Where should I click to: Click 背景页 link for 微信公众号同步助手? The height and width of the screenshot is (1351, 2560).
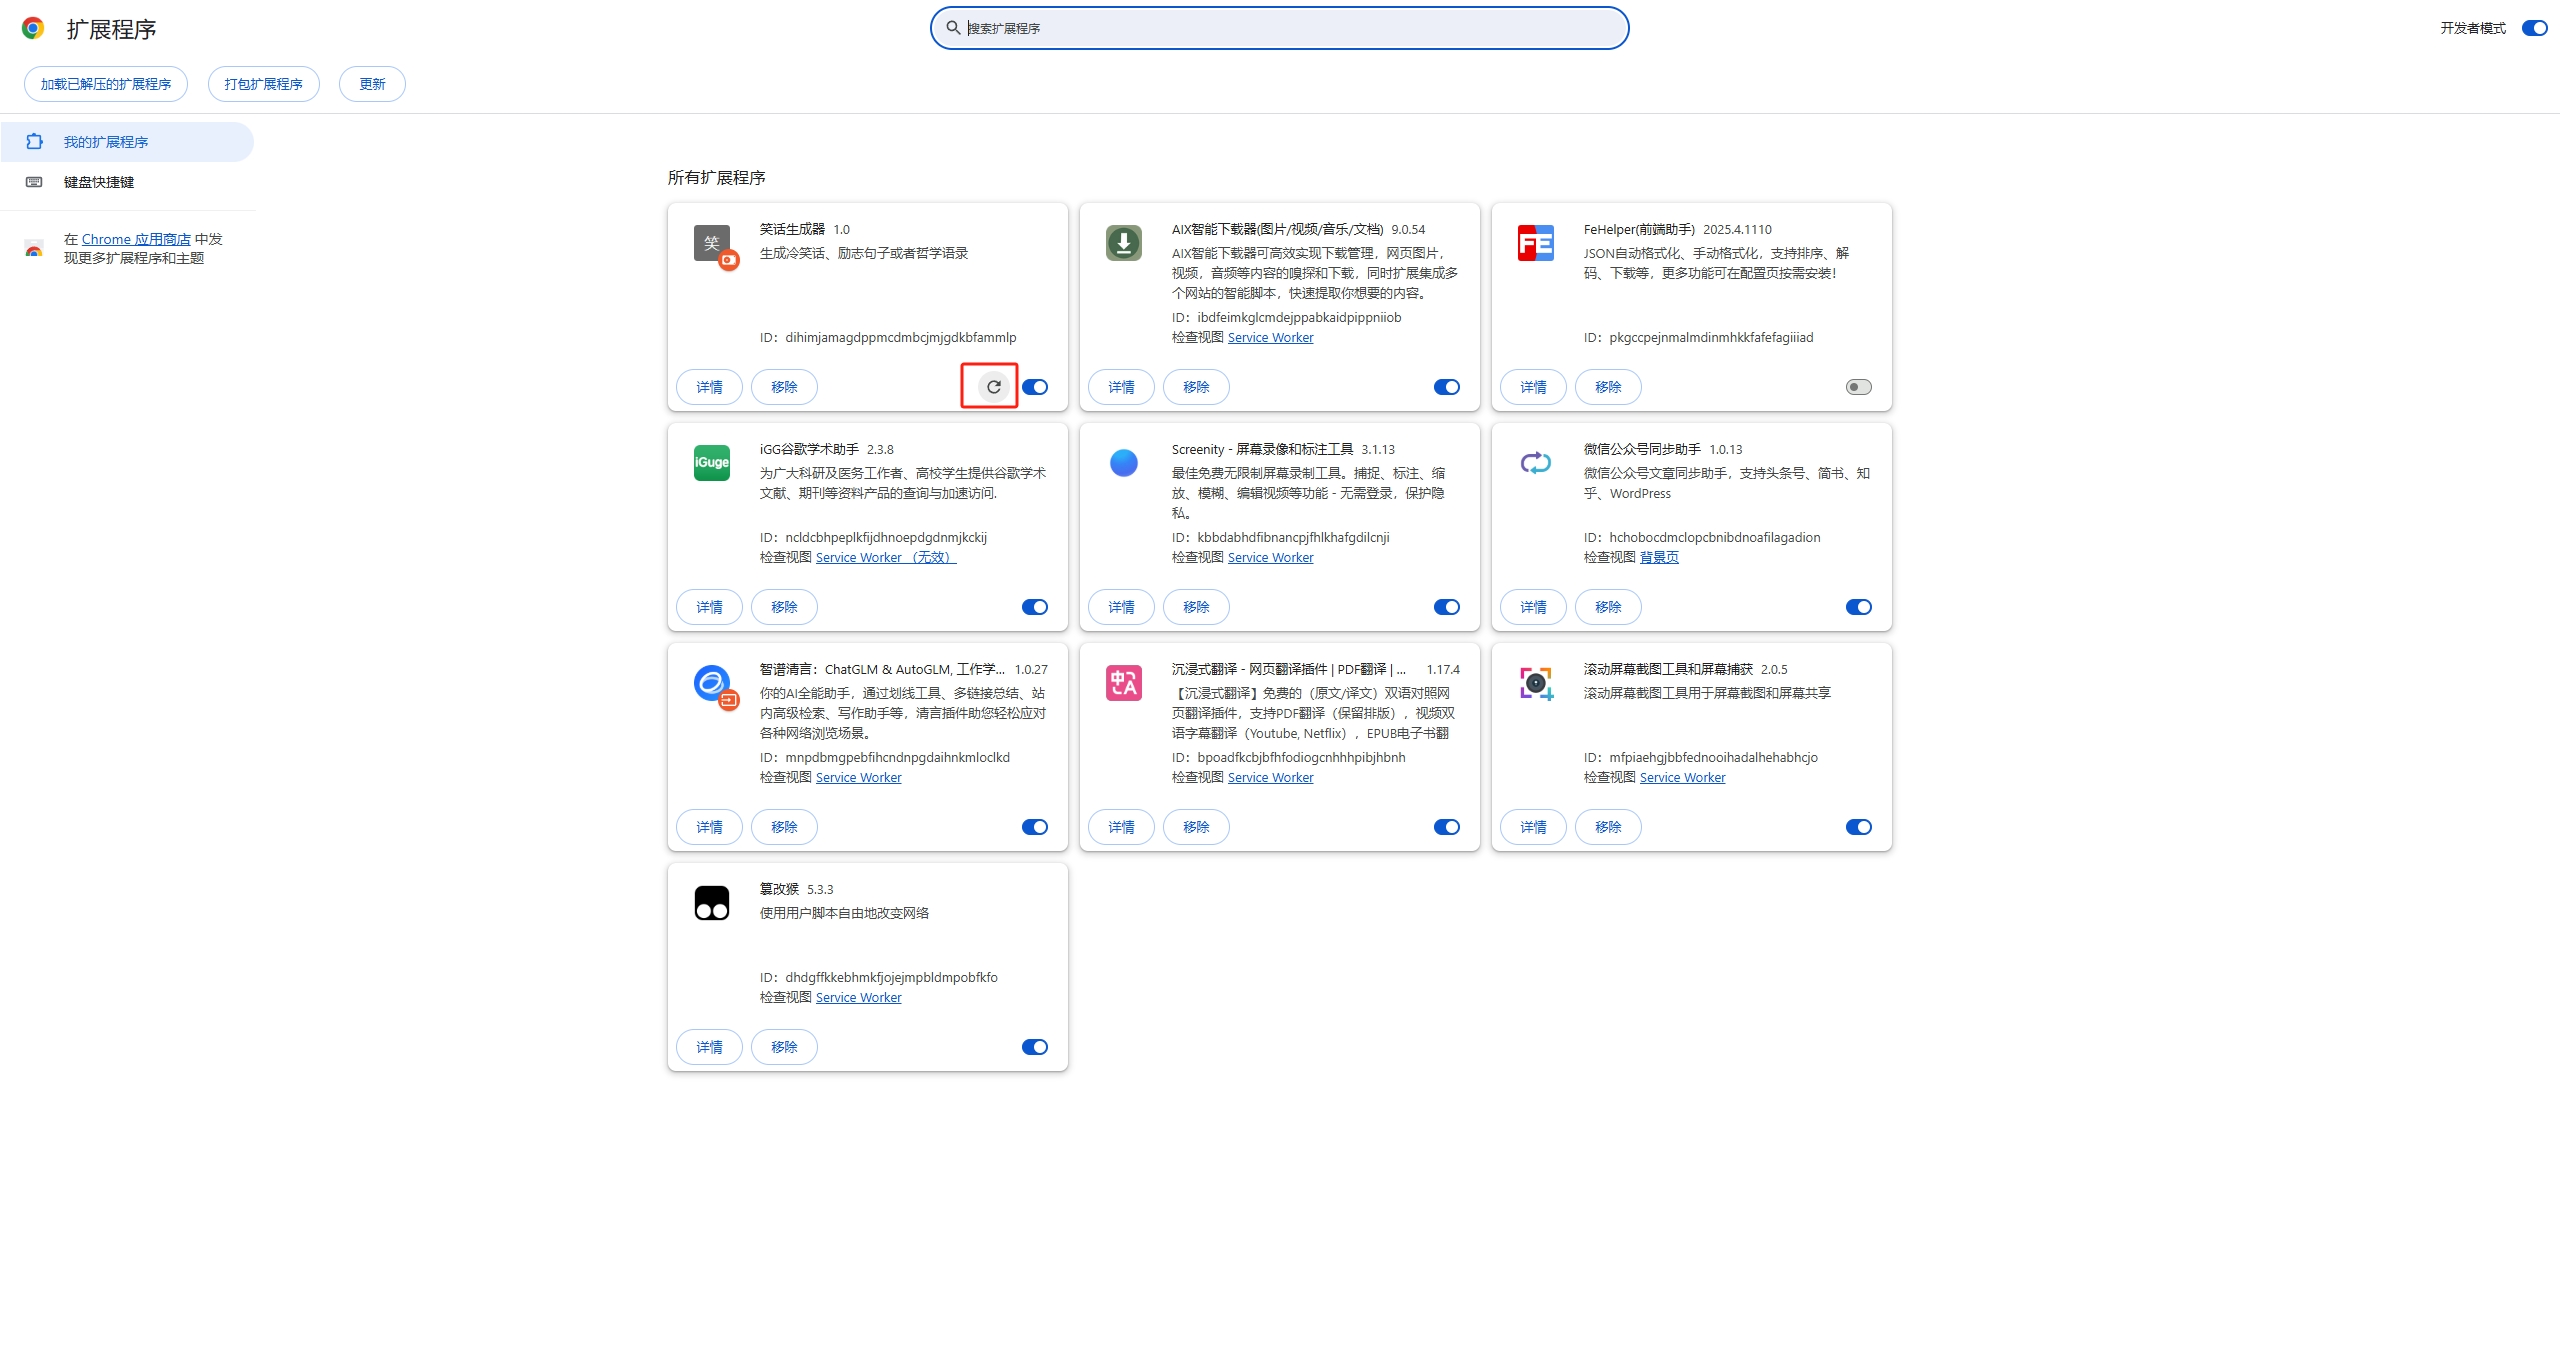(x=1659, y=557)
